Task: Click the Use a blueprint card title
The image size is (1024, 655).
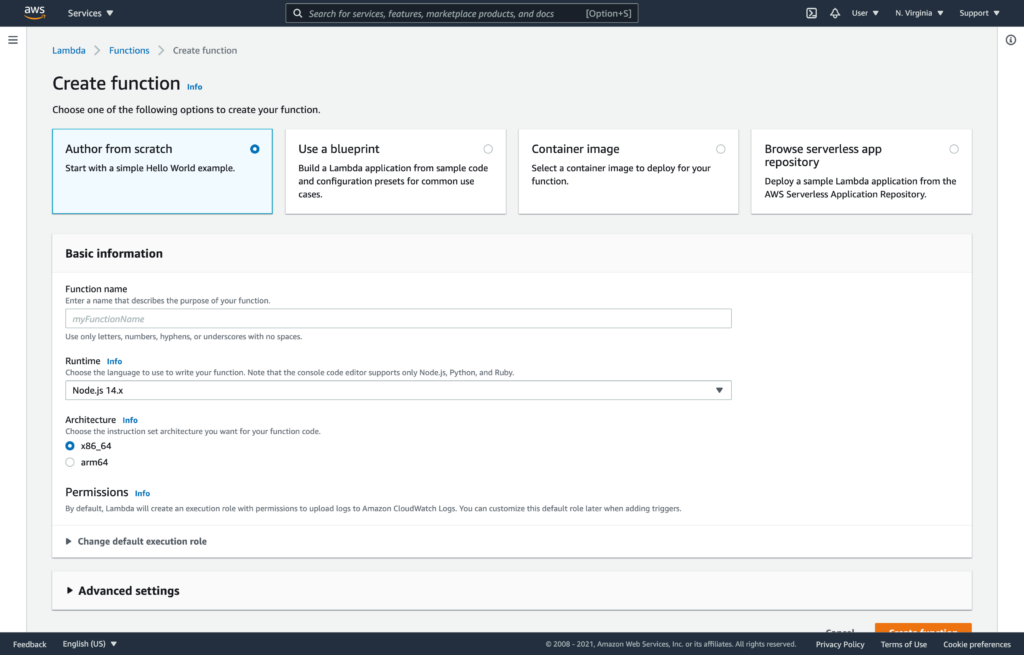Action: 338,149
